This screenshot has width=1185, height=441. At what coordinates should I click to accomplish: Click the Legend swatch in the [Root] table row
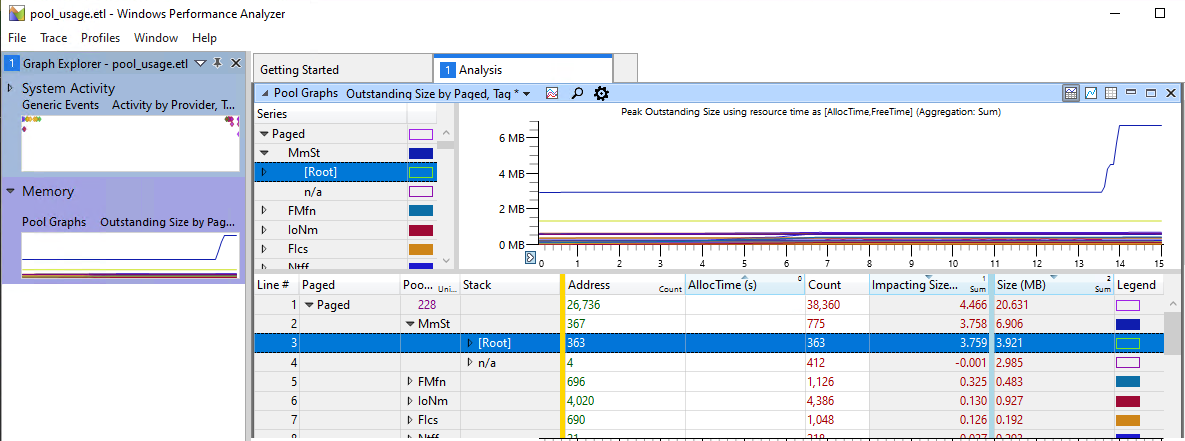[x=1128, y=344]
